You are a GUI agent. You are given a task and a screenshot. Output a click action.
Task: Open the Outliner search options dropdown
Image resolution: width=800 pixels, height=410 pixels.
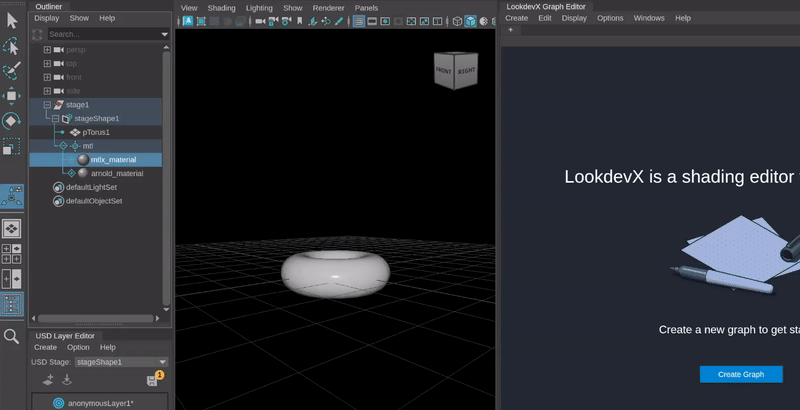[x=164, y=34]
